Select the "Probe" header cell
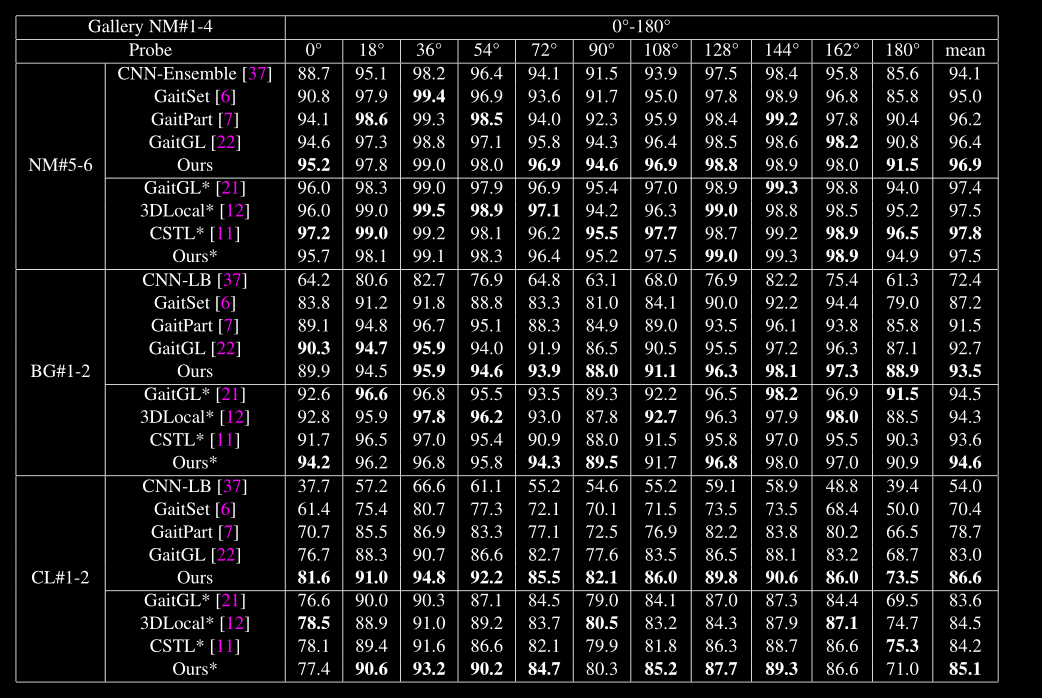 point(150,50)
